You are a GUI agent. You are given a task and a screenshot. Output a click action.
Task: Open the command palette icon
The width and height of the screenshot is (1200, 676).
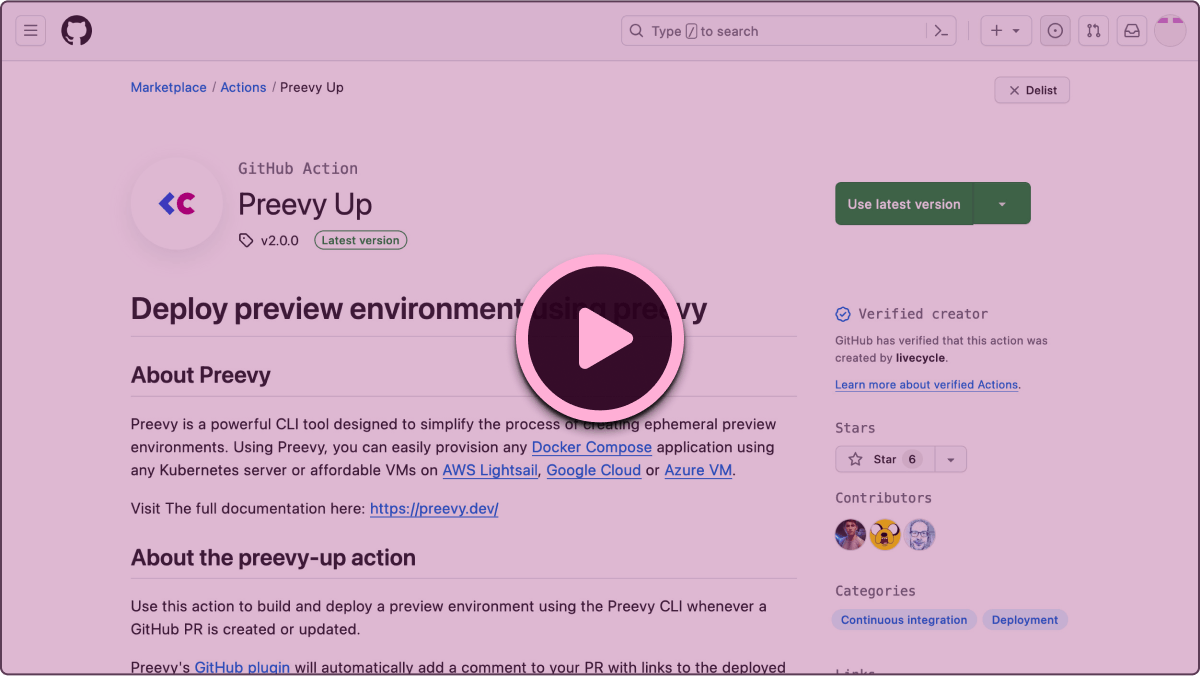(941, 31)
